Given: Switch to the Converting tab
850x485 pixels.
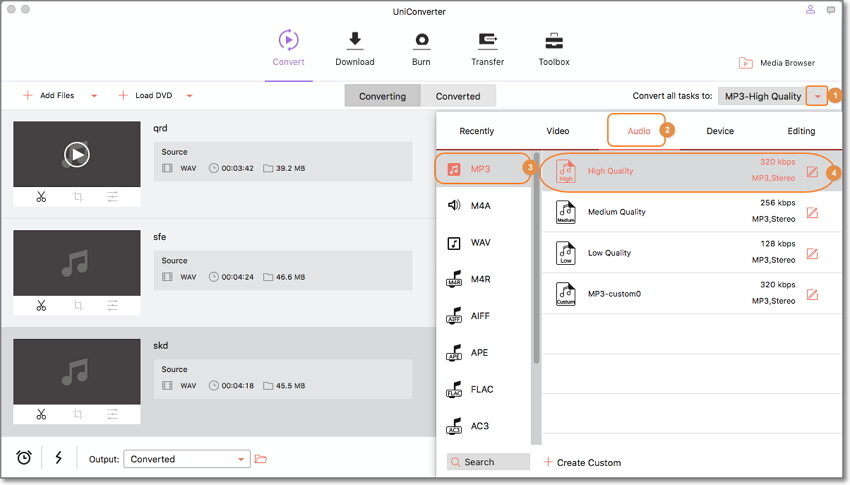Looking at the screenshot, I should click(382, 96).
